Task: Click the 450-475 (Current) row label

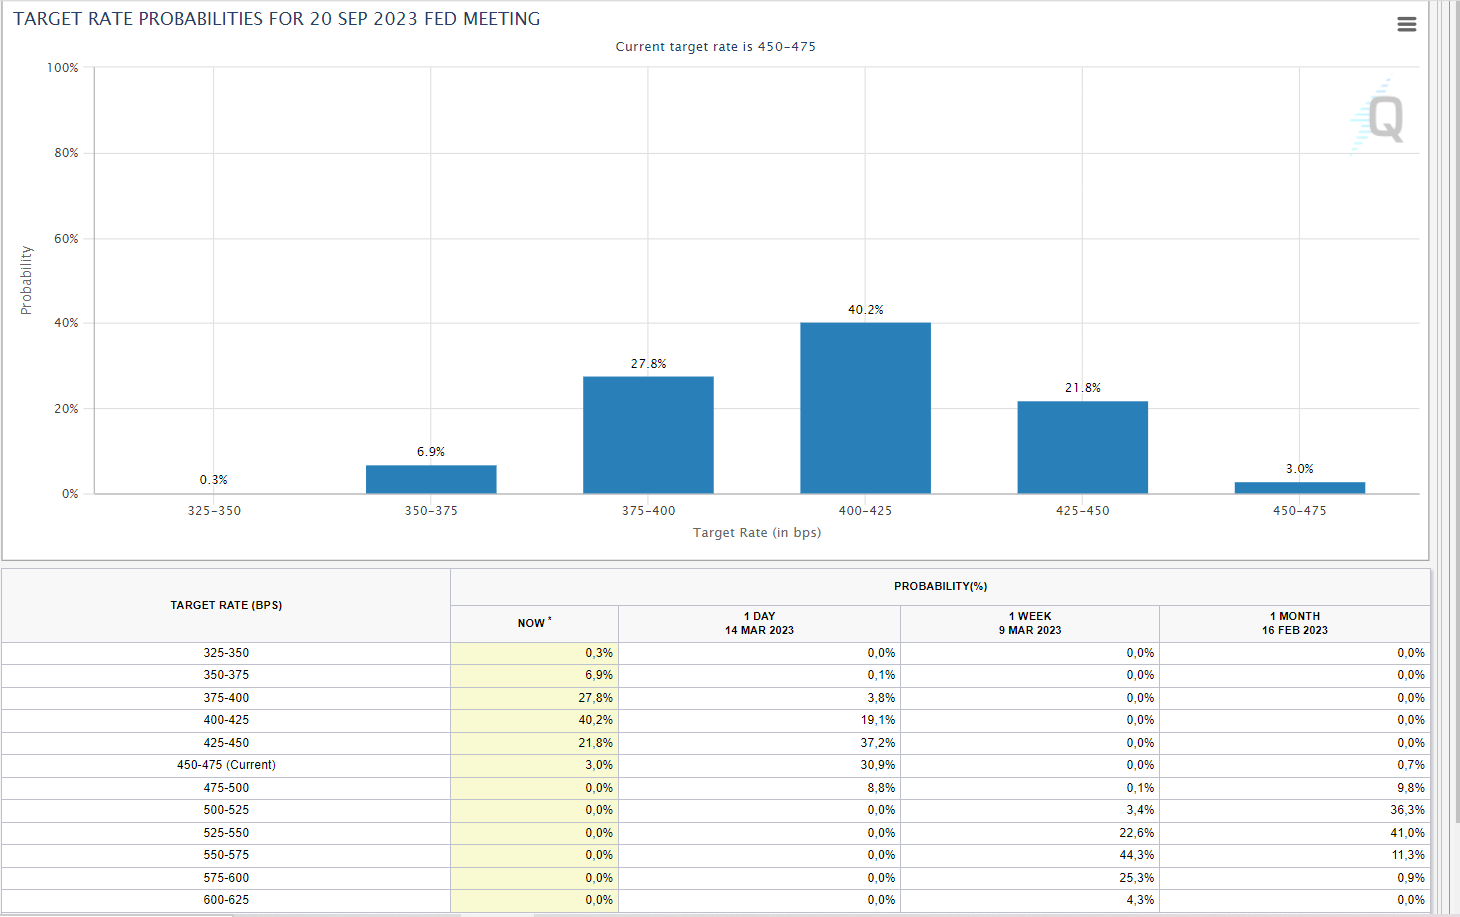Action: tap(226, 765)
